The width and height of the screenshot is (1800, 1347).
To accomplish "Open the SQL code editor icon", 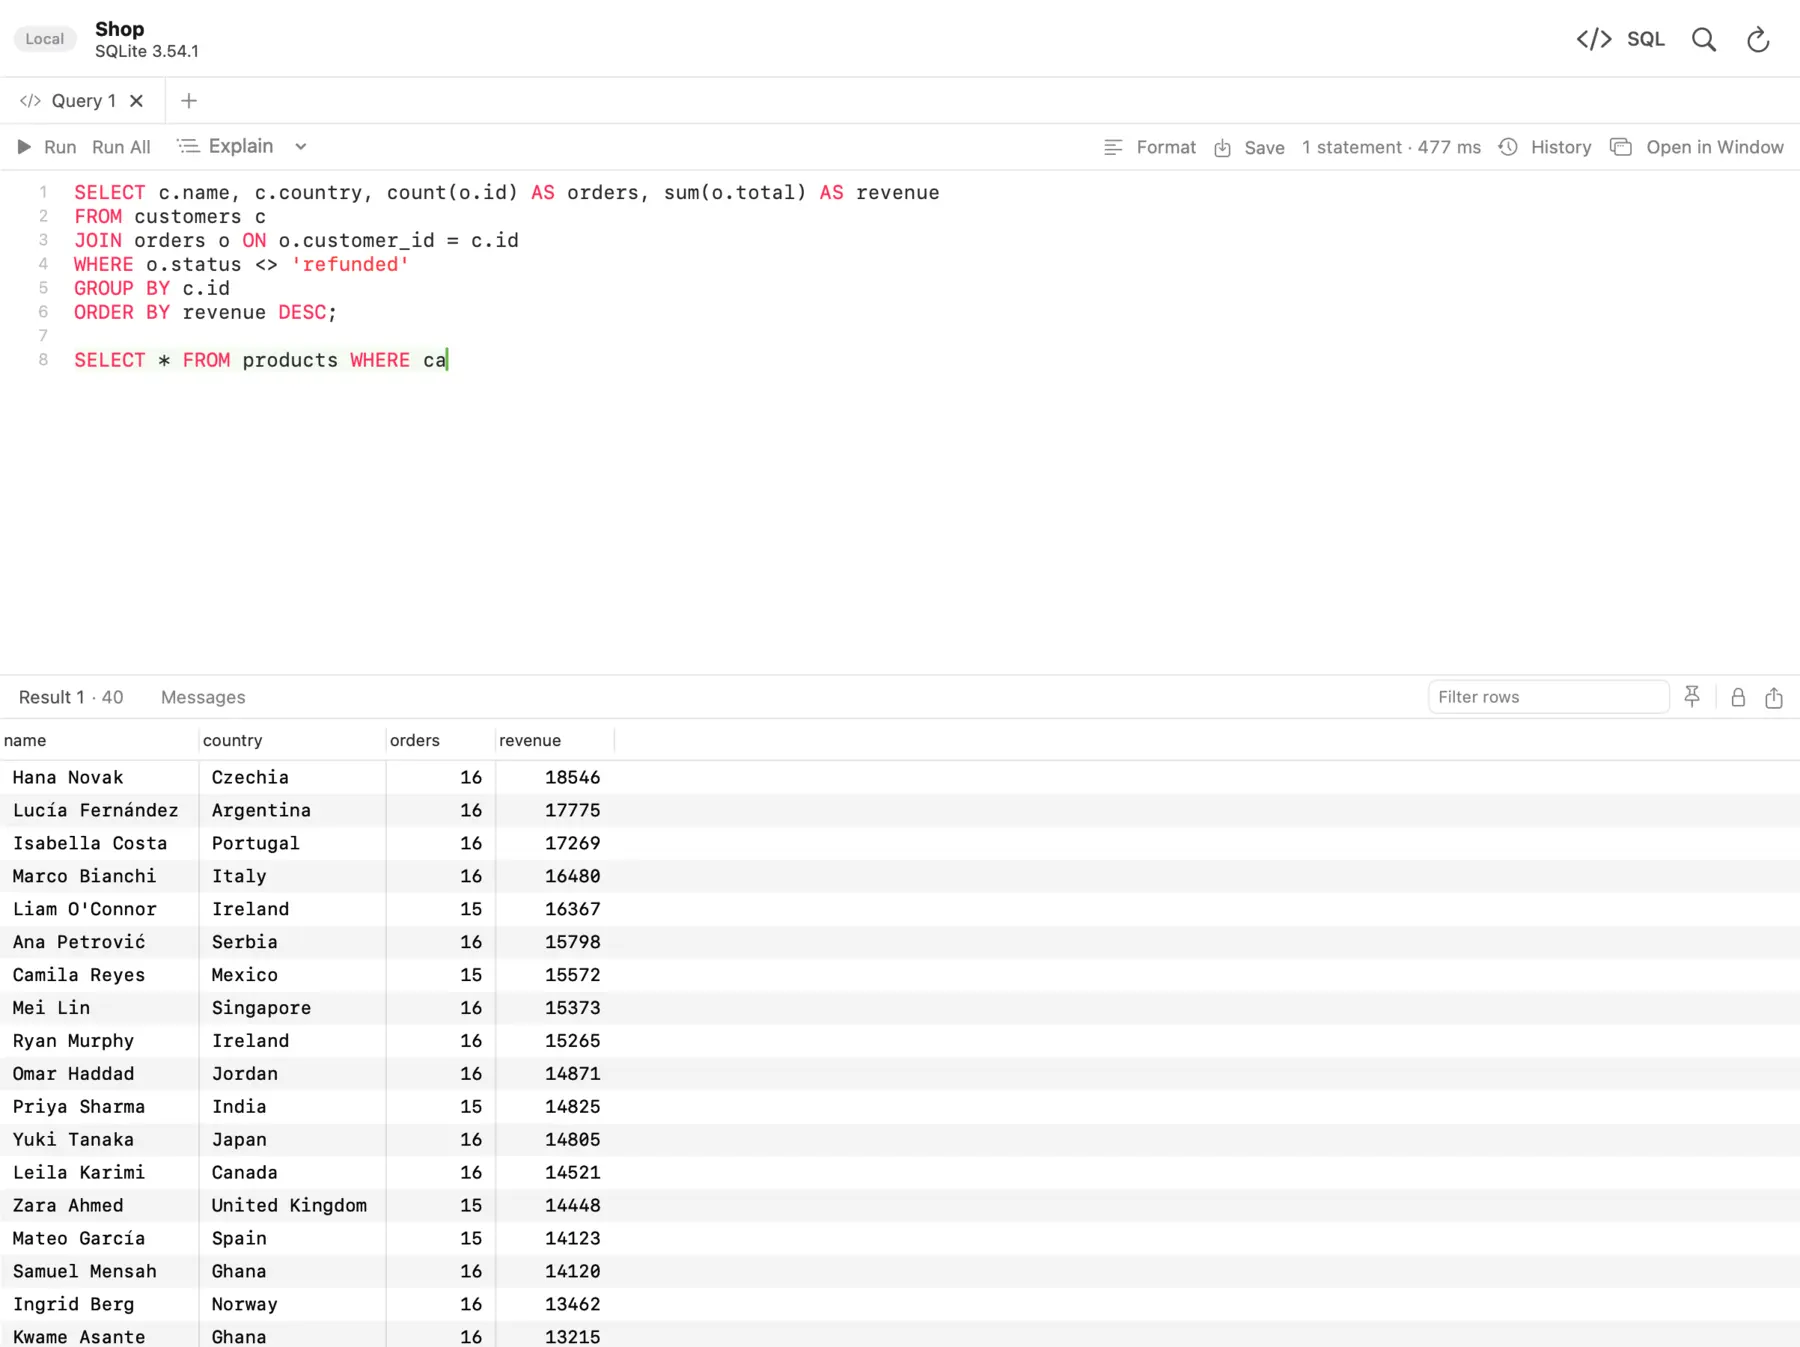I will [x=1594, y=39].
